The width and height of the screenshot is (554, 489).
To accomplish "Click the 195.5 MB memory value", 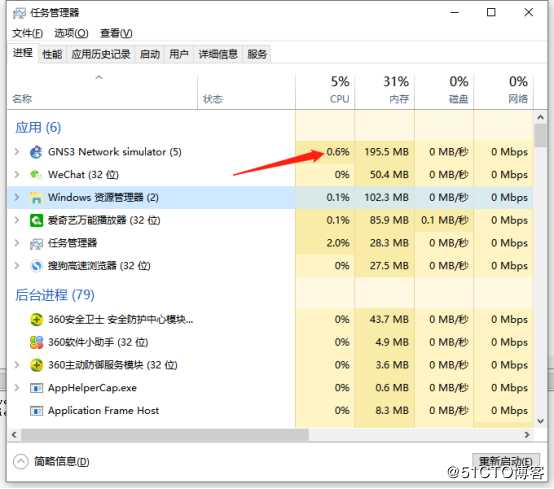I will pyautogui.click(x=387, y=152).
